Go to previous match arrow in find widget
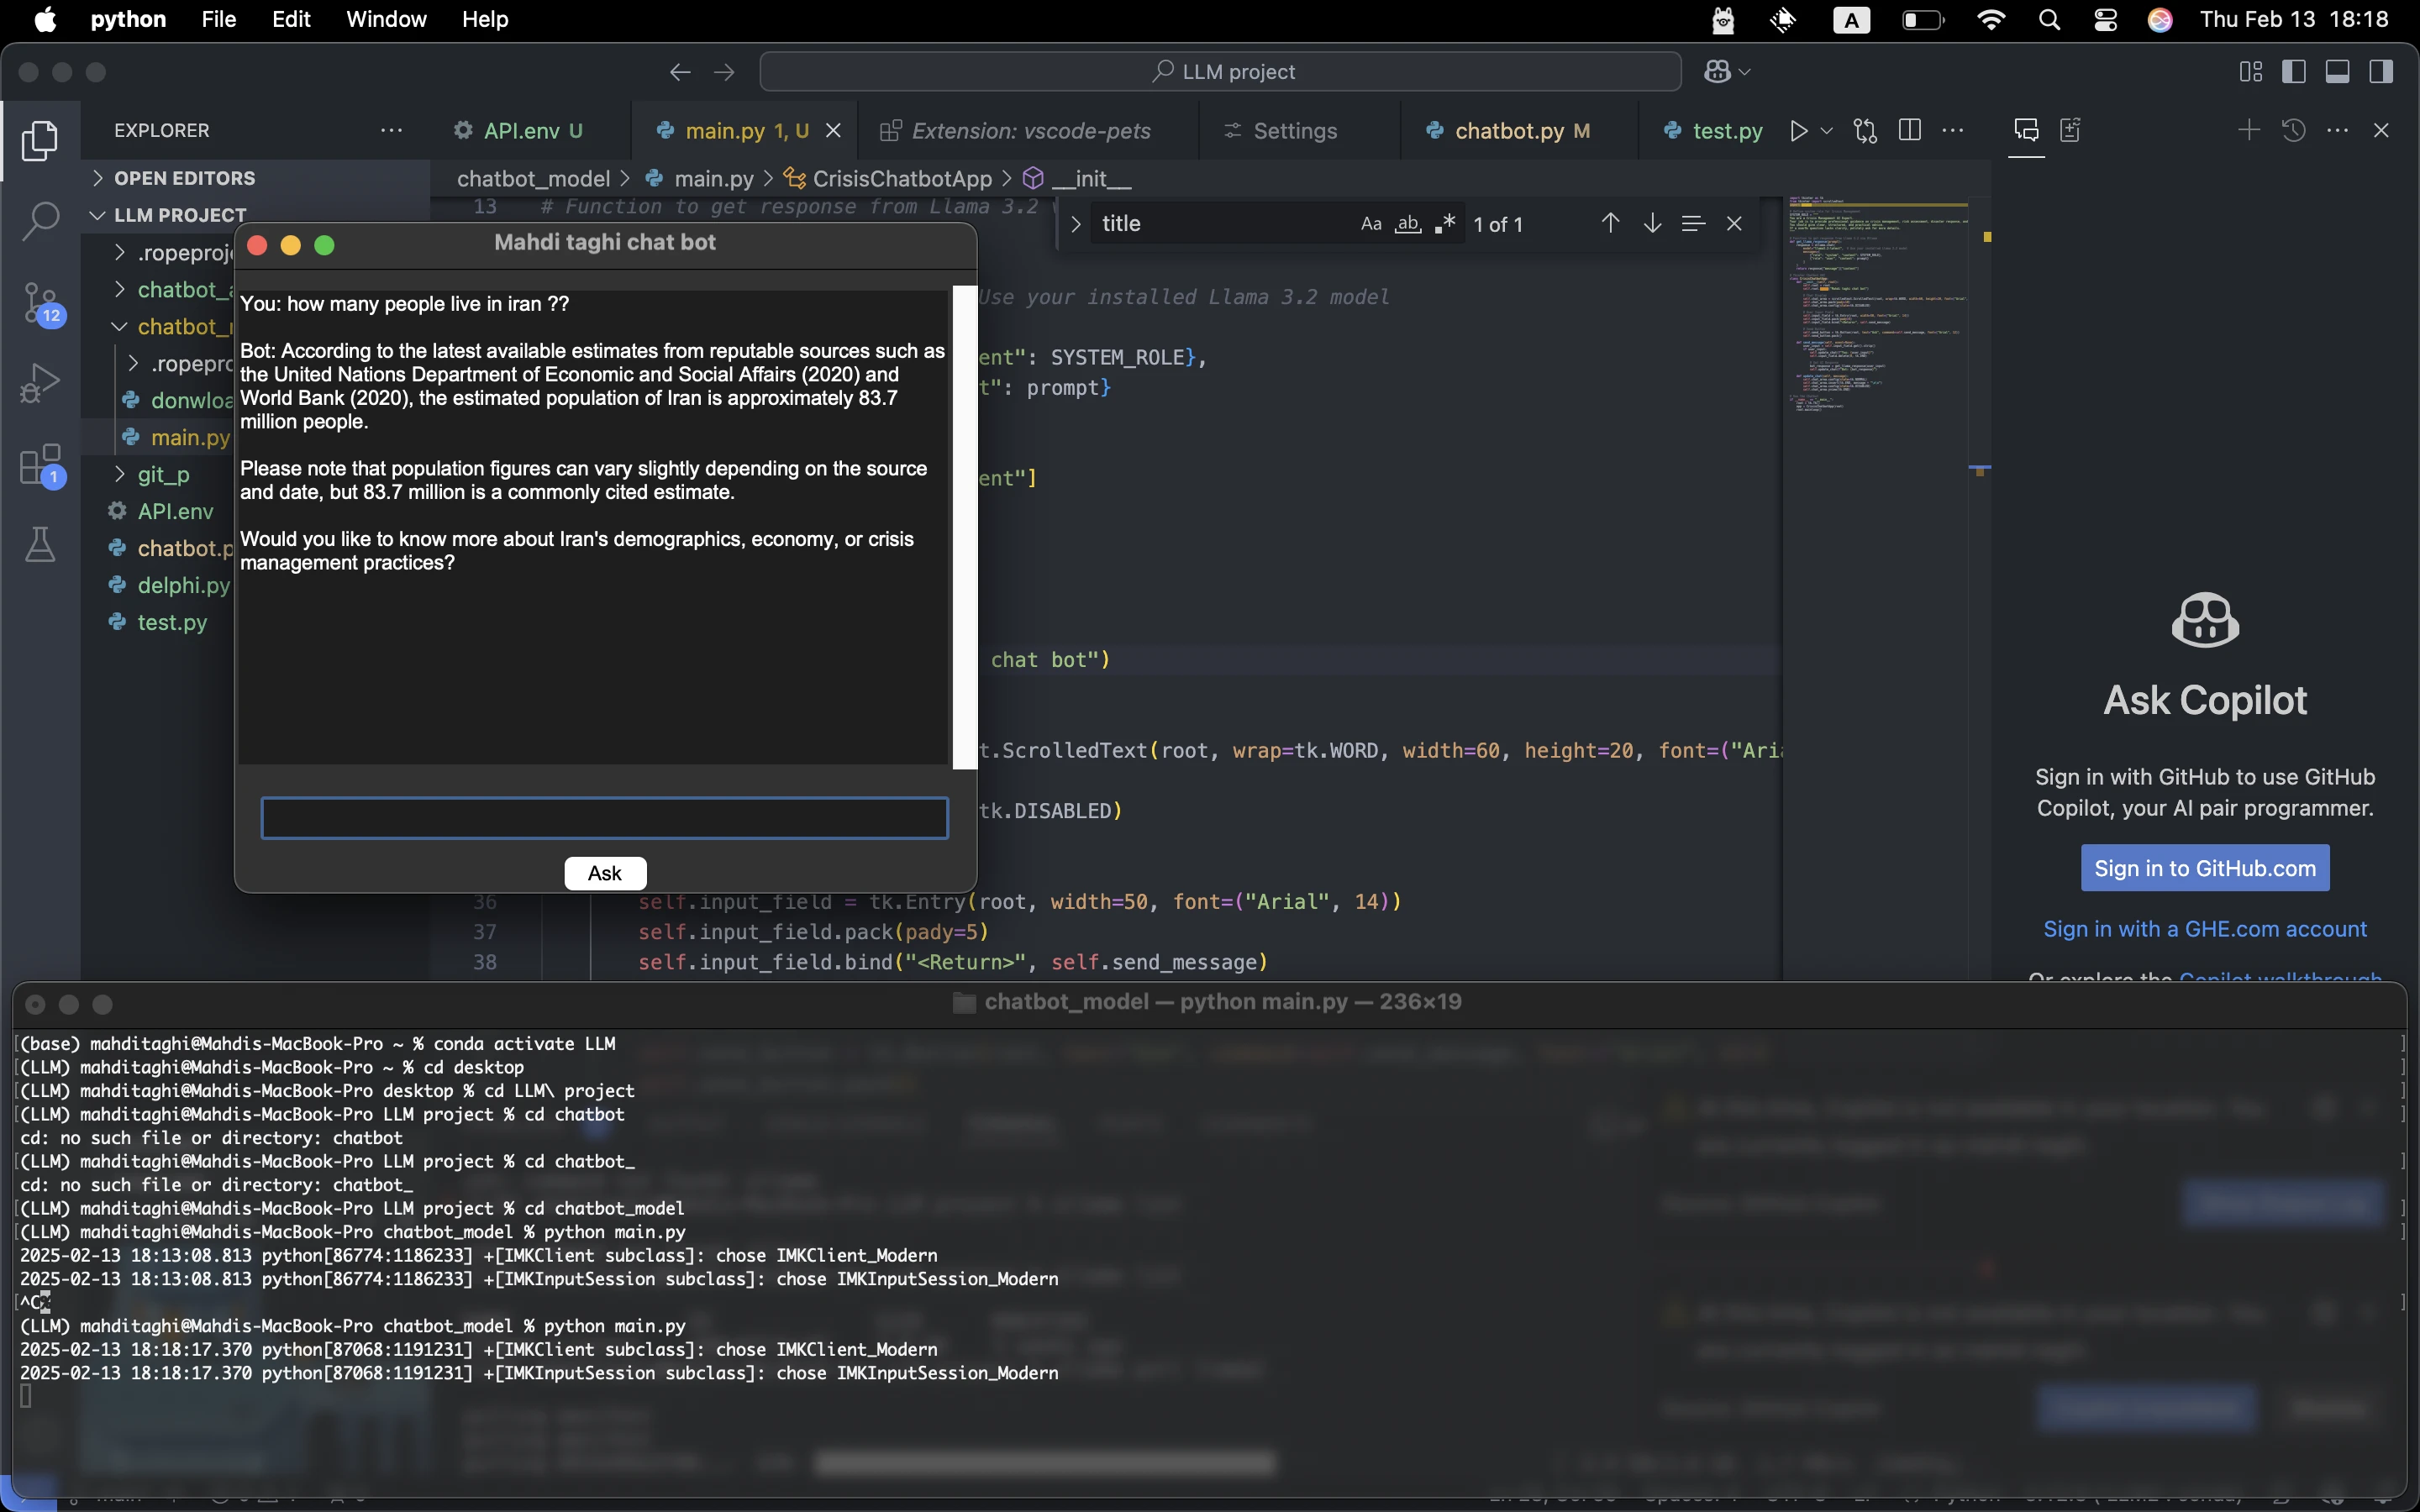 click(1610, 224)
